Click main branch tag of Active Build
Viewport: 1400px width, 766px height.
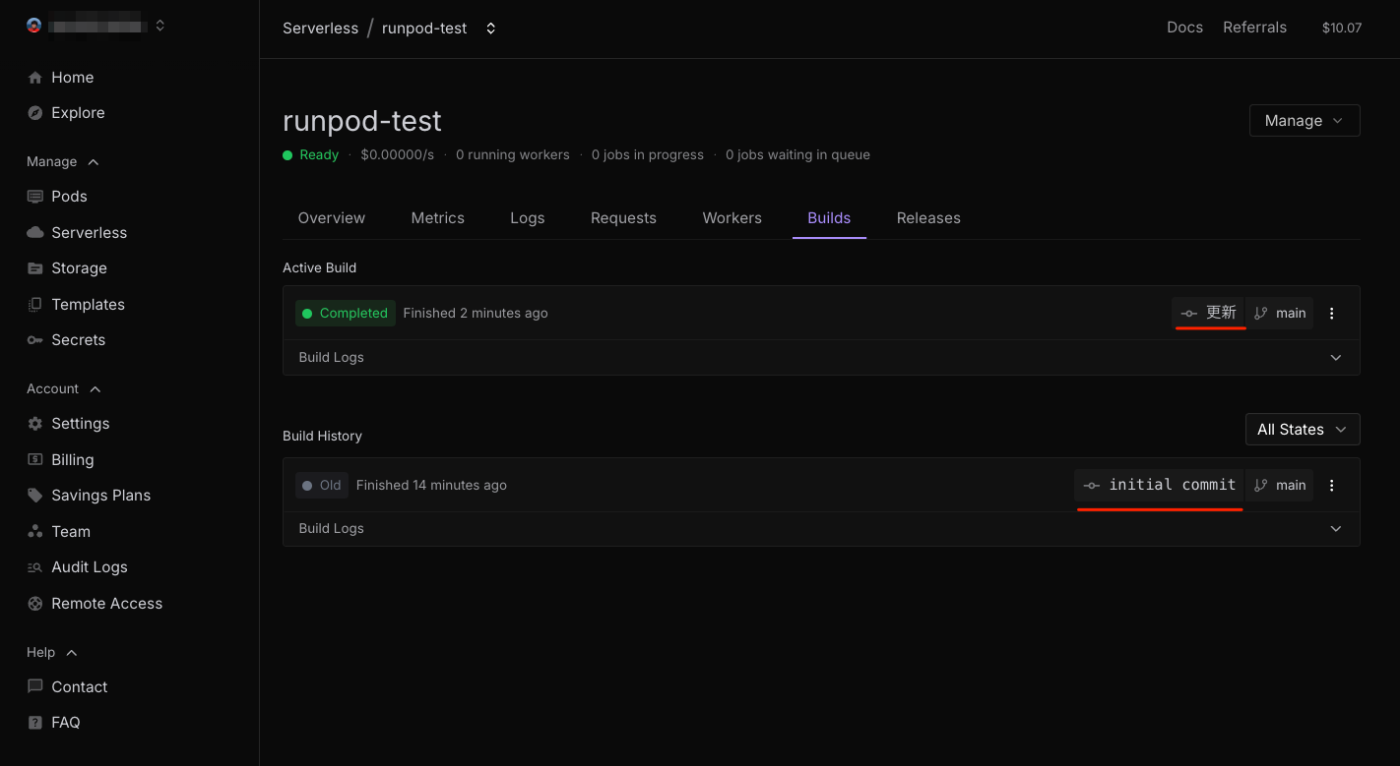1280,313
